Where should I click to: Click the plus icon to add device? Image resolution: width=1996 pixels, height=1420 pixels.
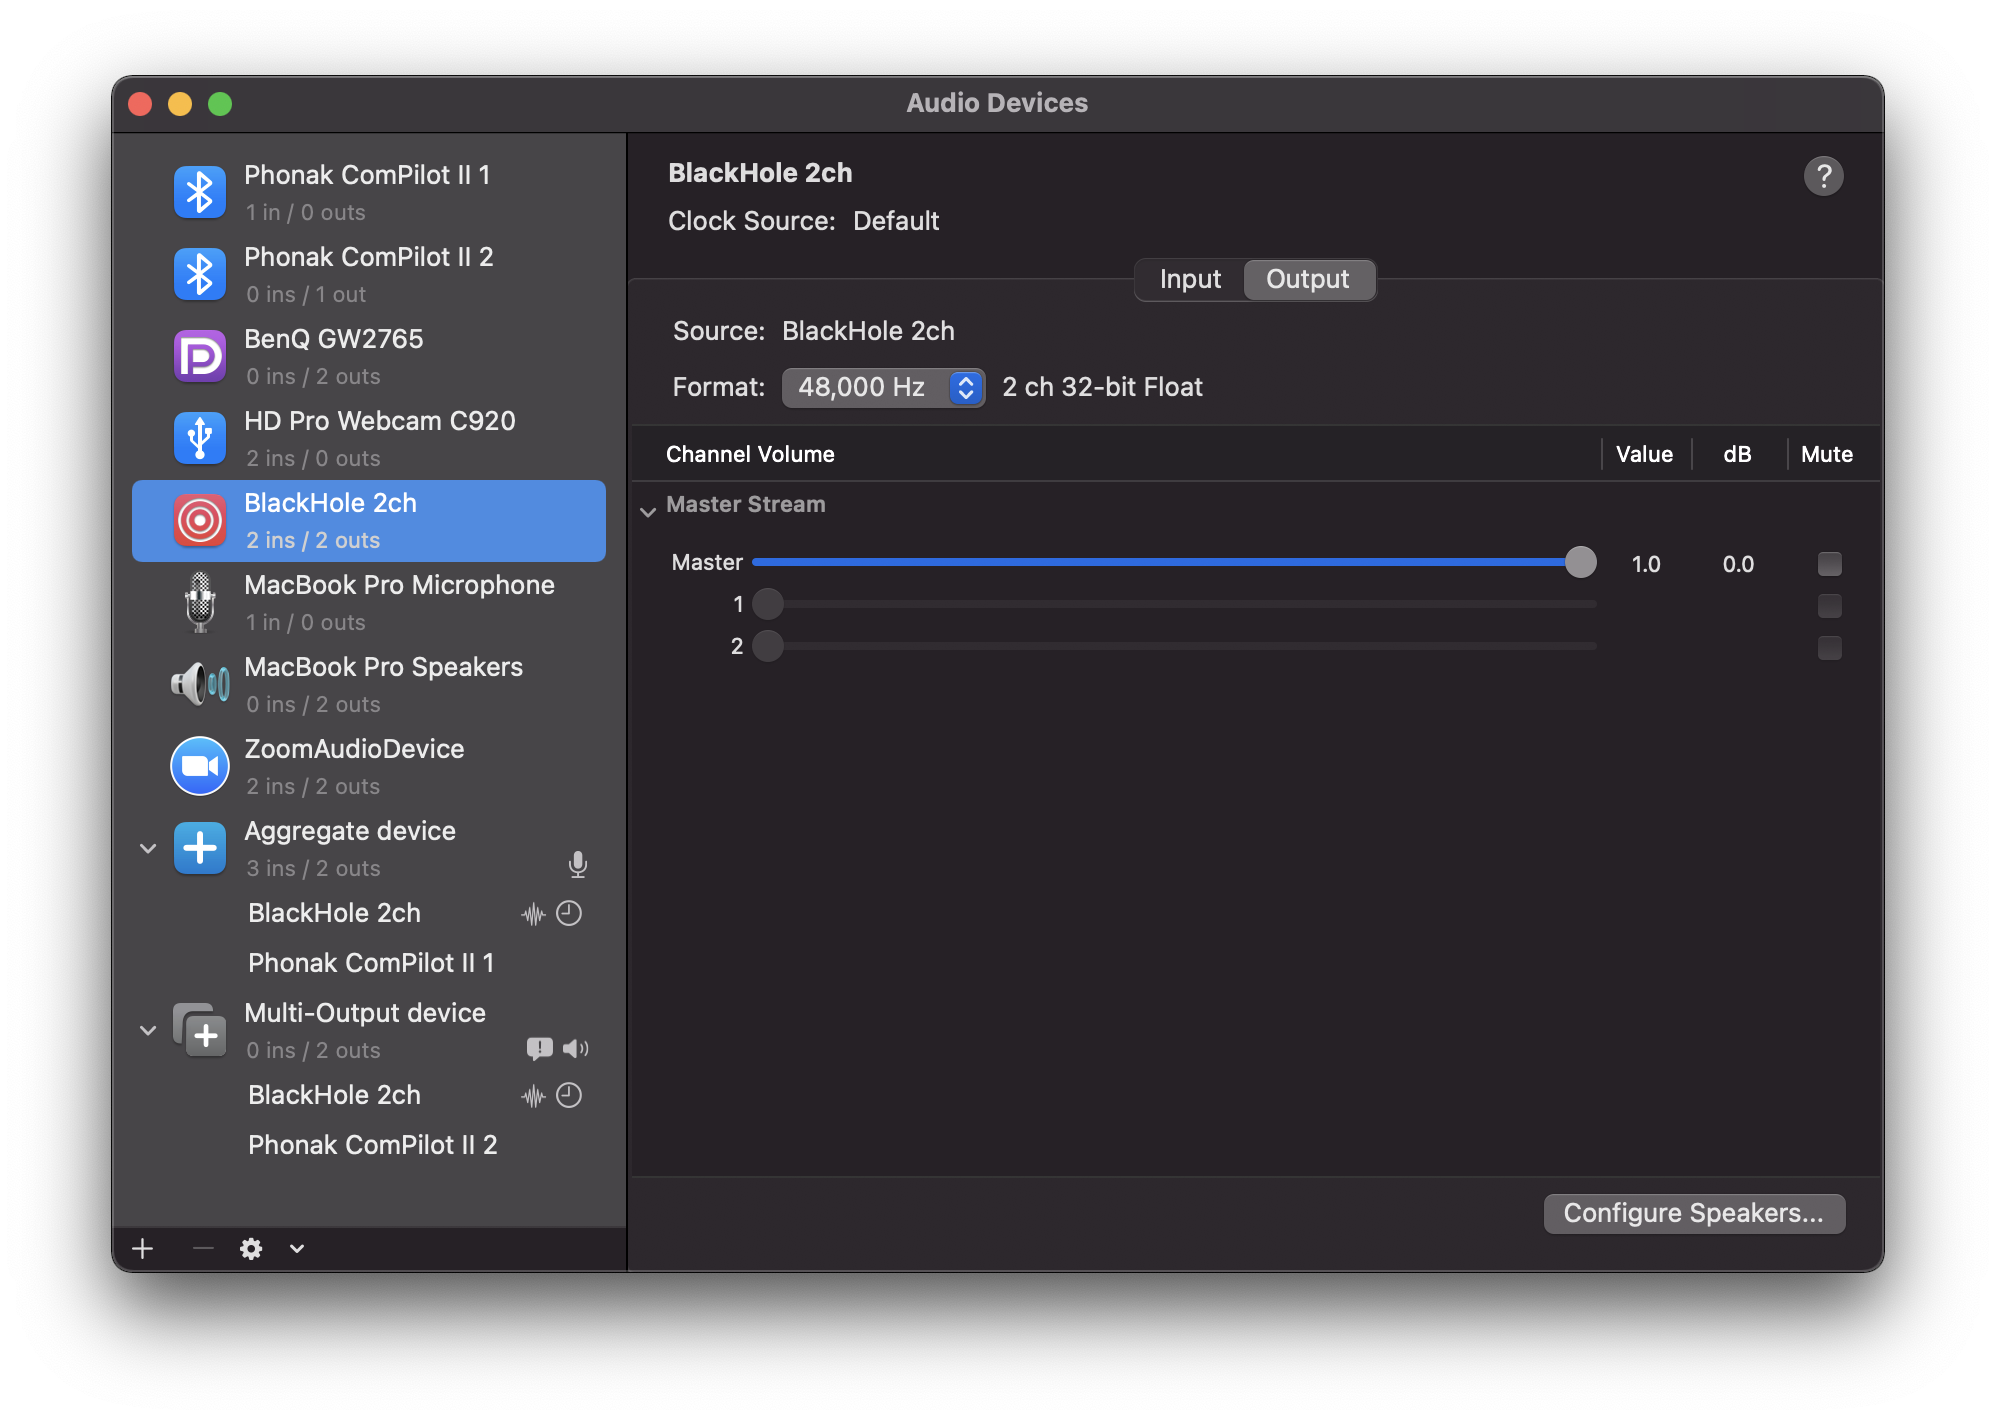click(x=143, y=1249)
